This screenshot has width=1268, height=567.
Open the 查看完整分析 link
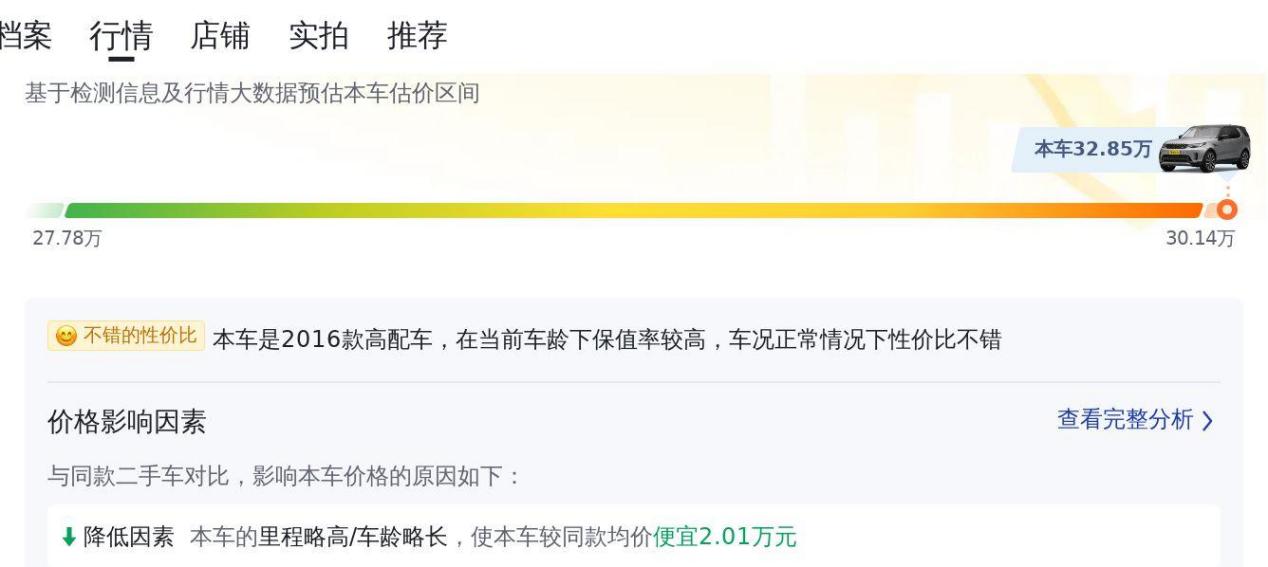pyautogui.click(x=1125, y=420)
